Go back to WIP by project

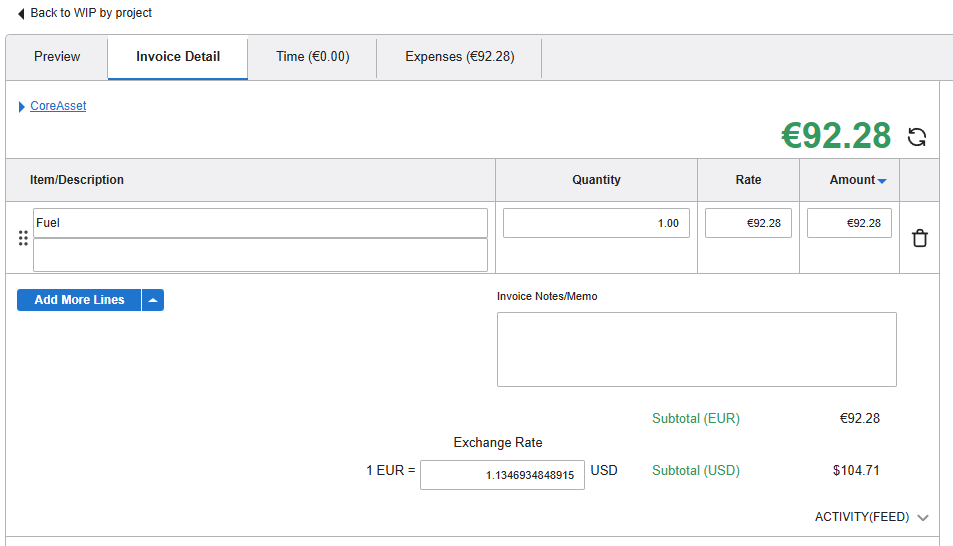pyautogui.click(x=91, y=13)
